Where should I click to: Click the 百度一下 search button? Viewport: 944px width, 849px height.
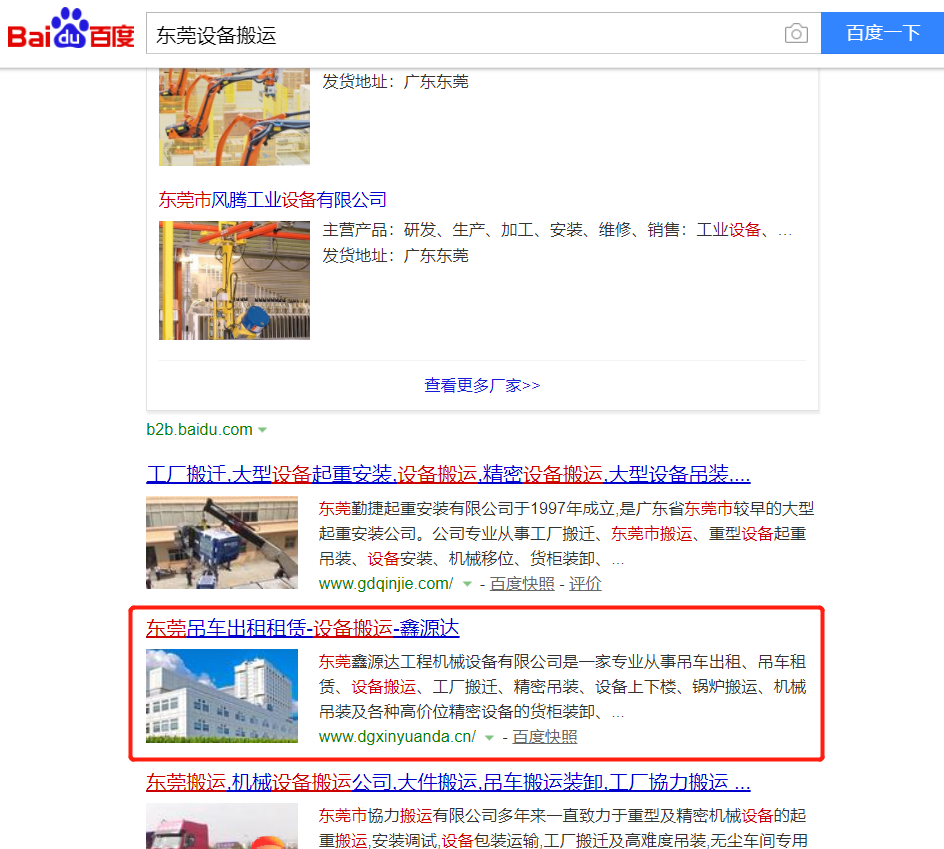pos(883,33)
